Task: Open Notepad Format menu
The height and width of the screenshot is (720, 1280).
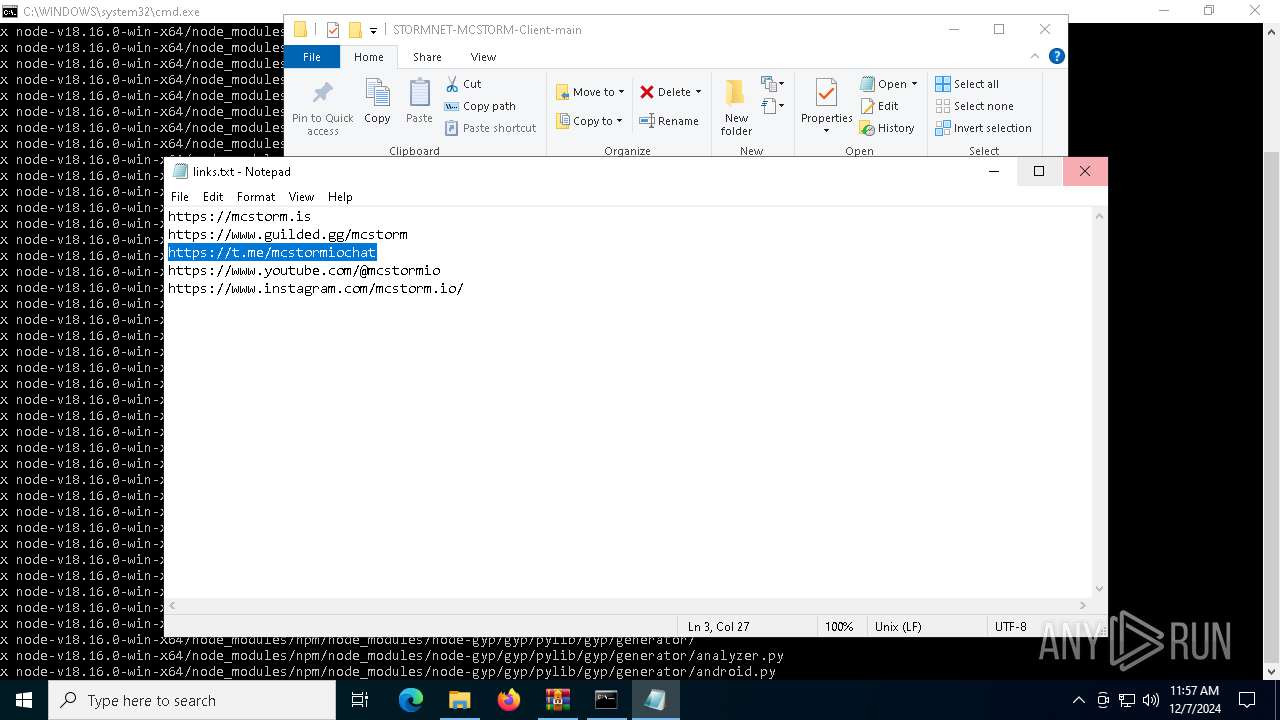Action: point(256,197)
